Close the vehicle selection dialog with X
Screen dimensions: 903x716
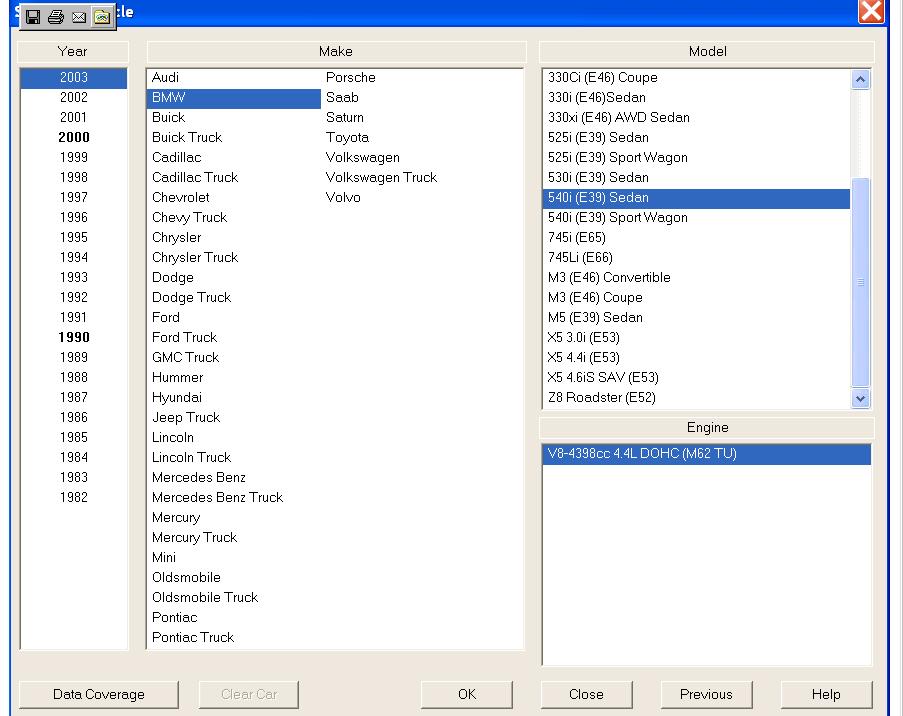(871, 11)
